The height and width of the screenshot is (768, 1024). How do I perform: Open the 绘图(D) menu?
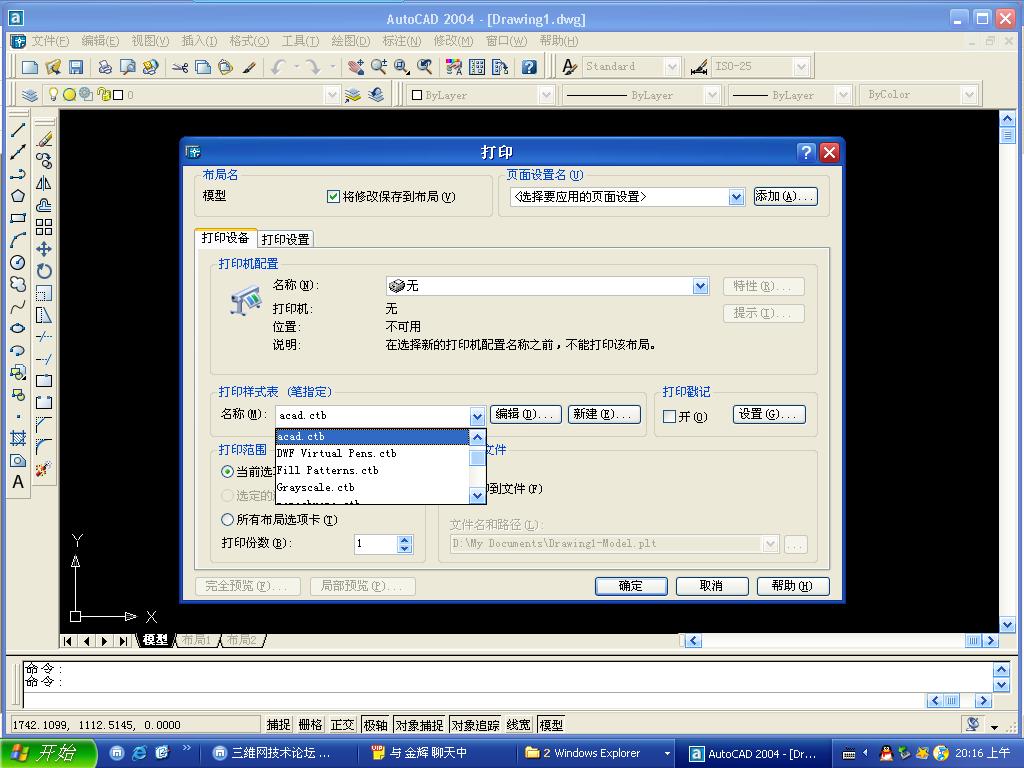(x=351, y=41)
